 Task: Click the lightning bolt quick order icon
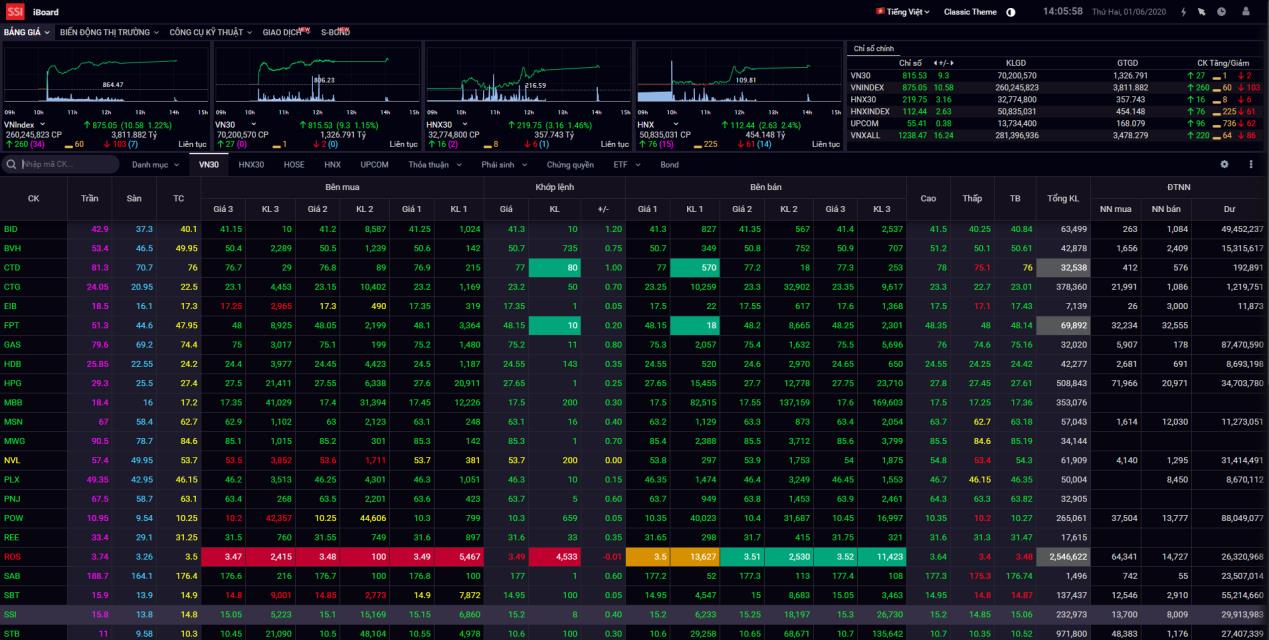(x=1184, y=12)
